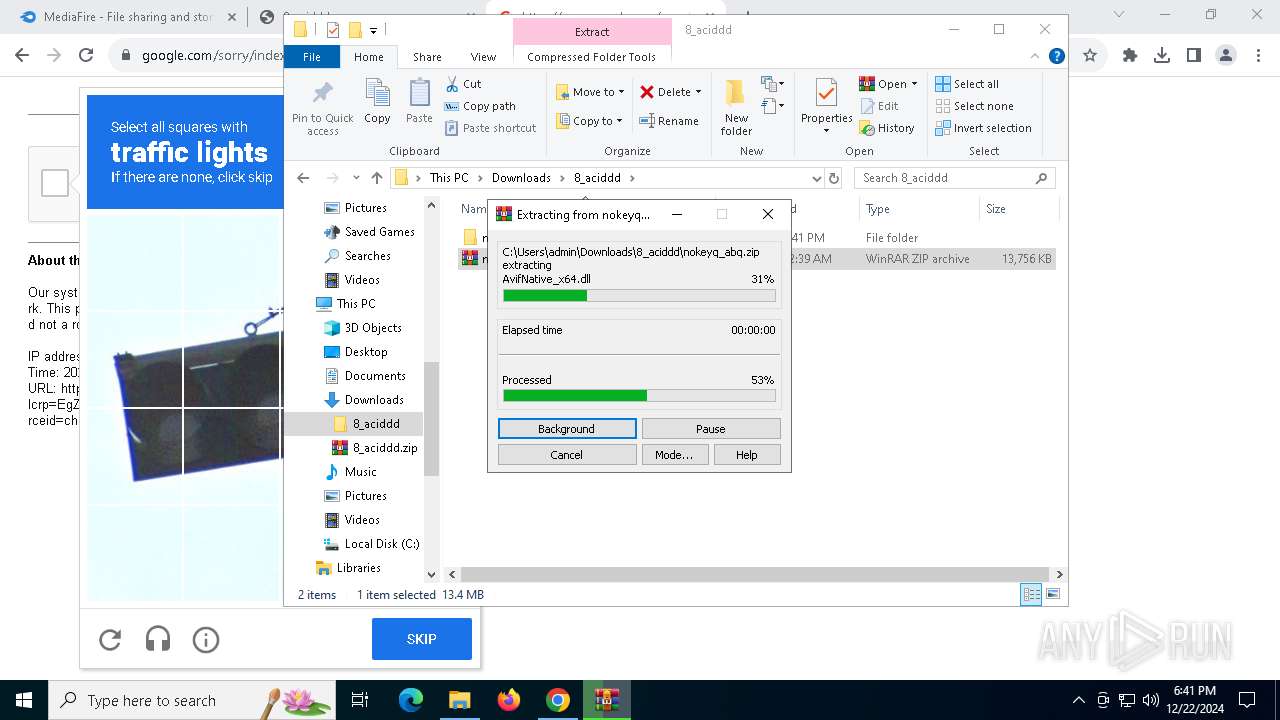This screenshot has height=720, width=1280.
Task: Select Documents in navigation pane
Action: pyautogui.click(x=375, y=376)
